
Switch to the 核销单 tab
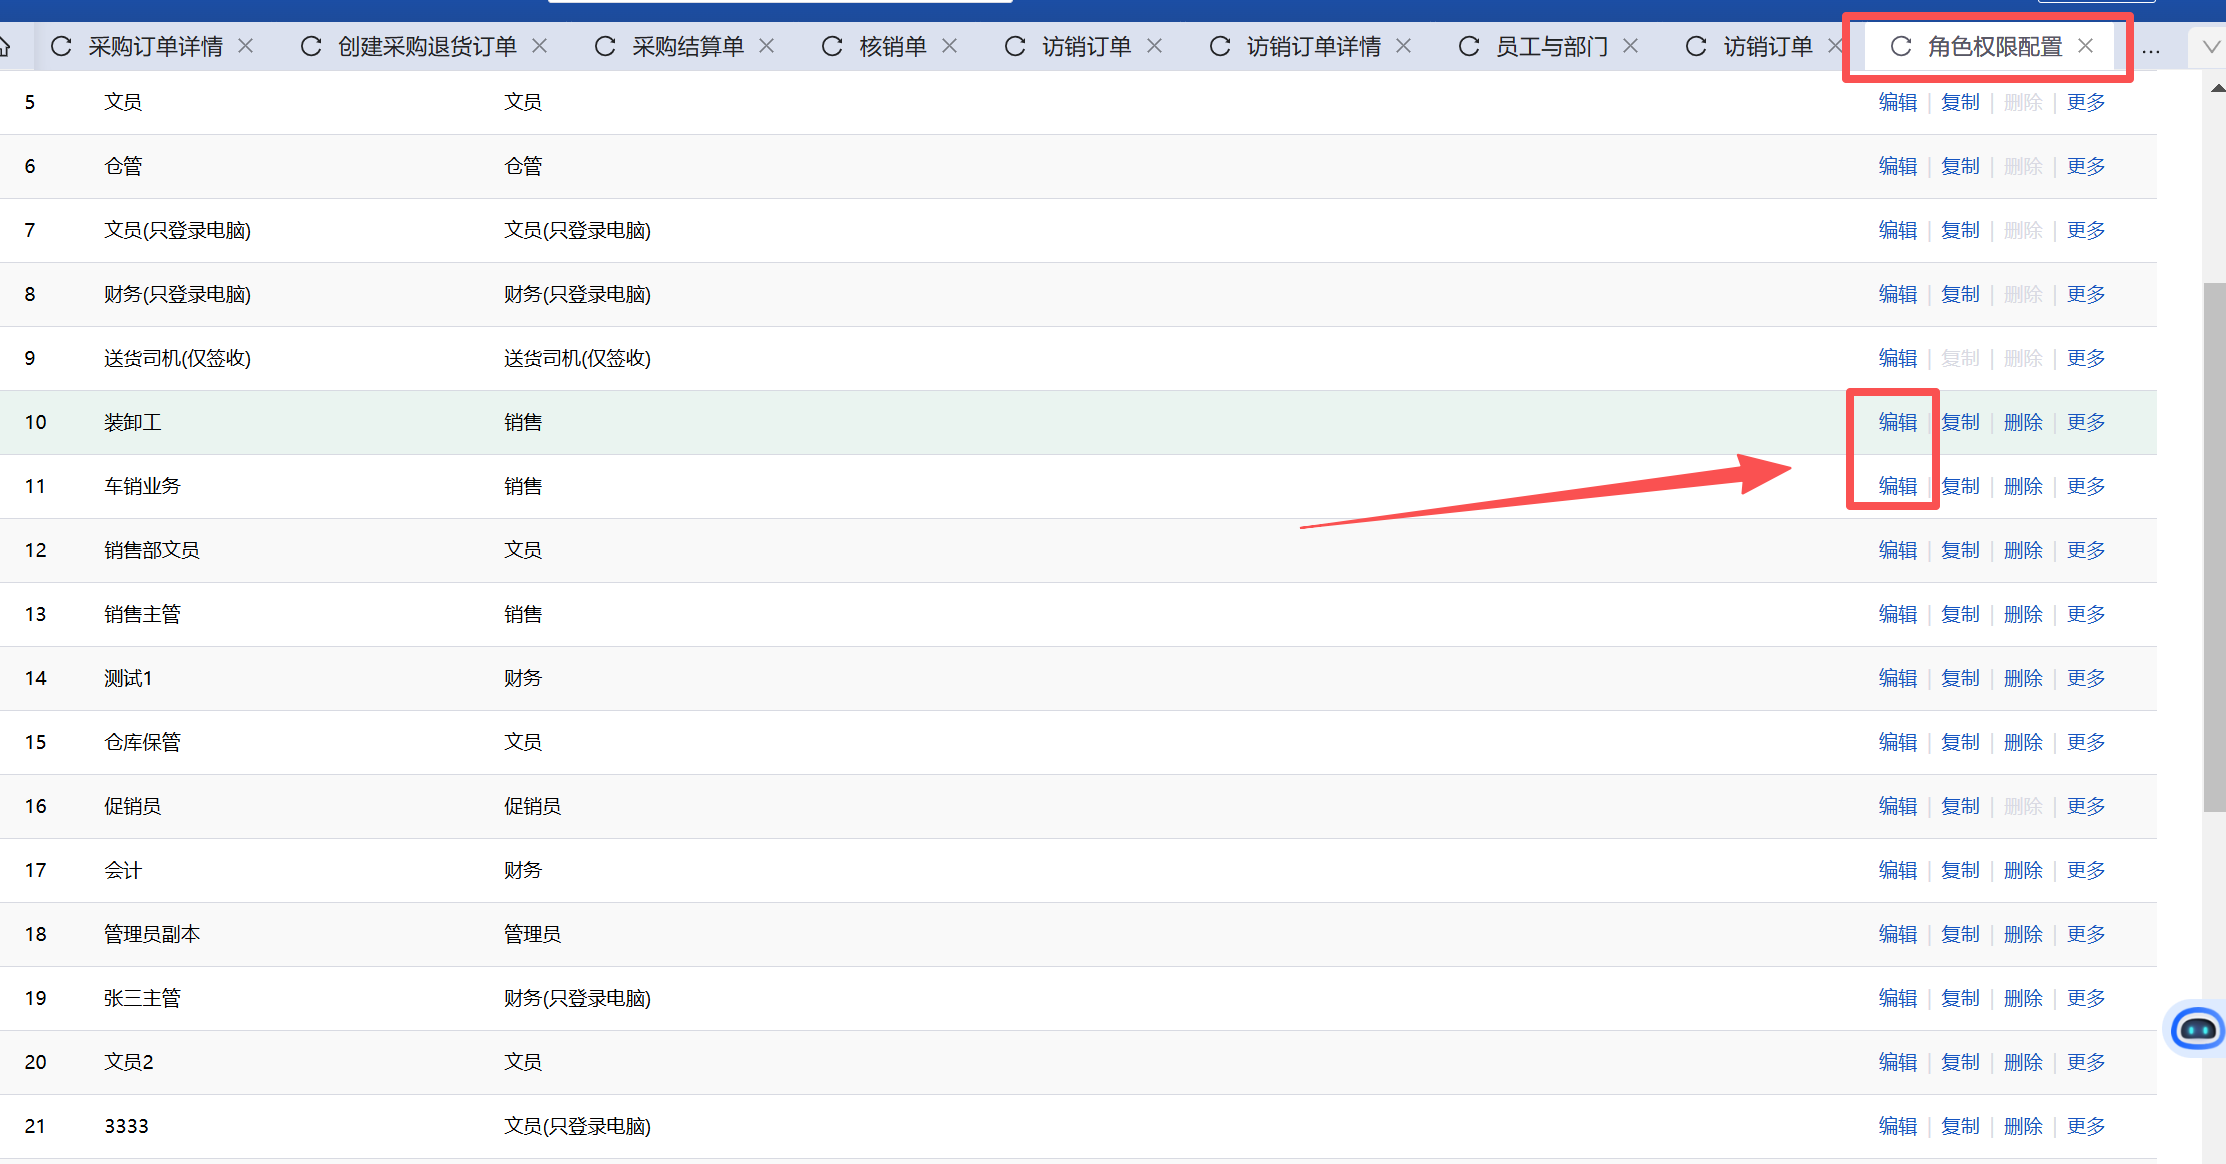[x=893, y=46]
